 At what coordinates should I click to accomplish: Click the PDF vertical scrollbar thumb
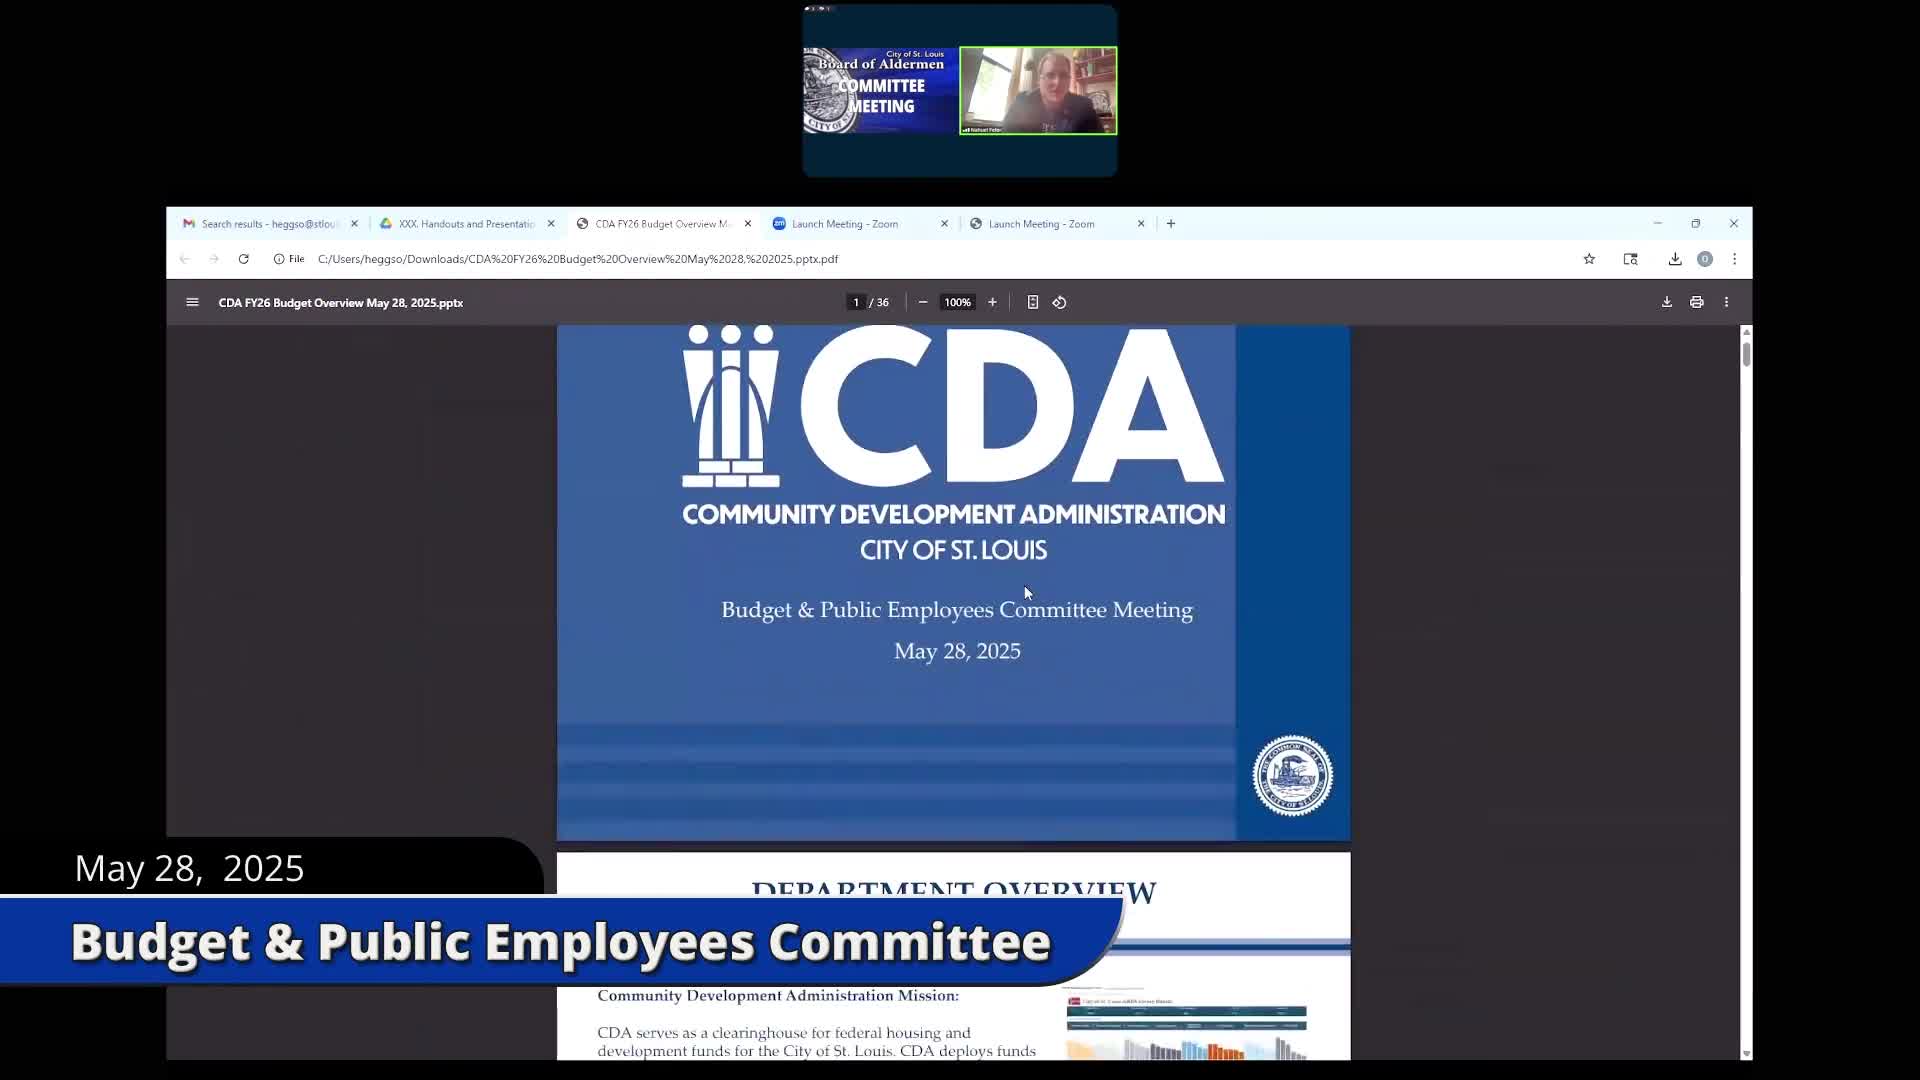(1746, 354)
